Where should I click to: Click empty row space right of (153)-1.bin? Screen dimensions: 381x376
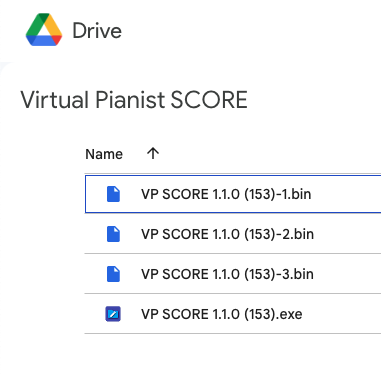tap(347, 194)
